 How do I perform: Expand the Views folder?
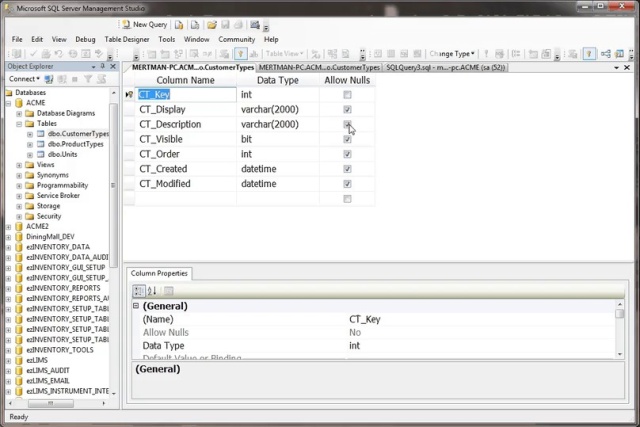[x=19, y=165]
